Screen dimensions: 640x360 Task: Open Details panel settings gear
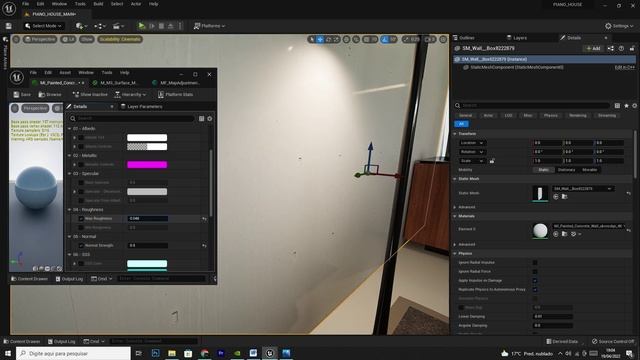(634, 105)
